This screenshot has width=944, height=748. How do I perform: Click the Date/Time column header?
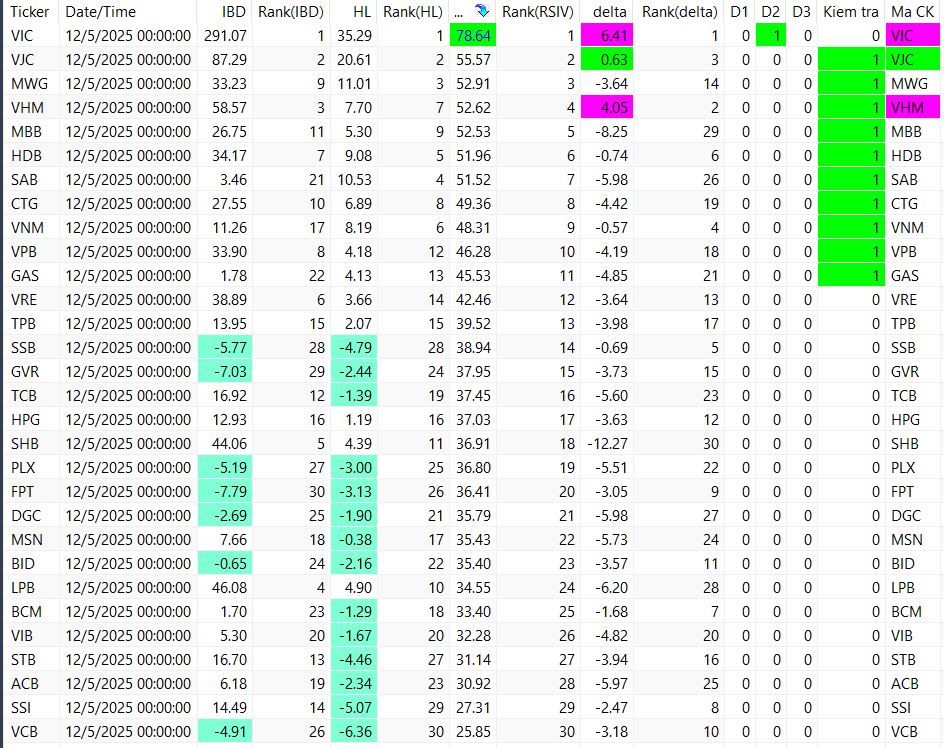100,12
